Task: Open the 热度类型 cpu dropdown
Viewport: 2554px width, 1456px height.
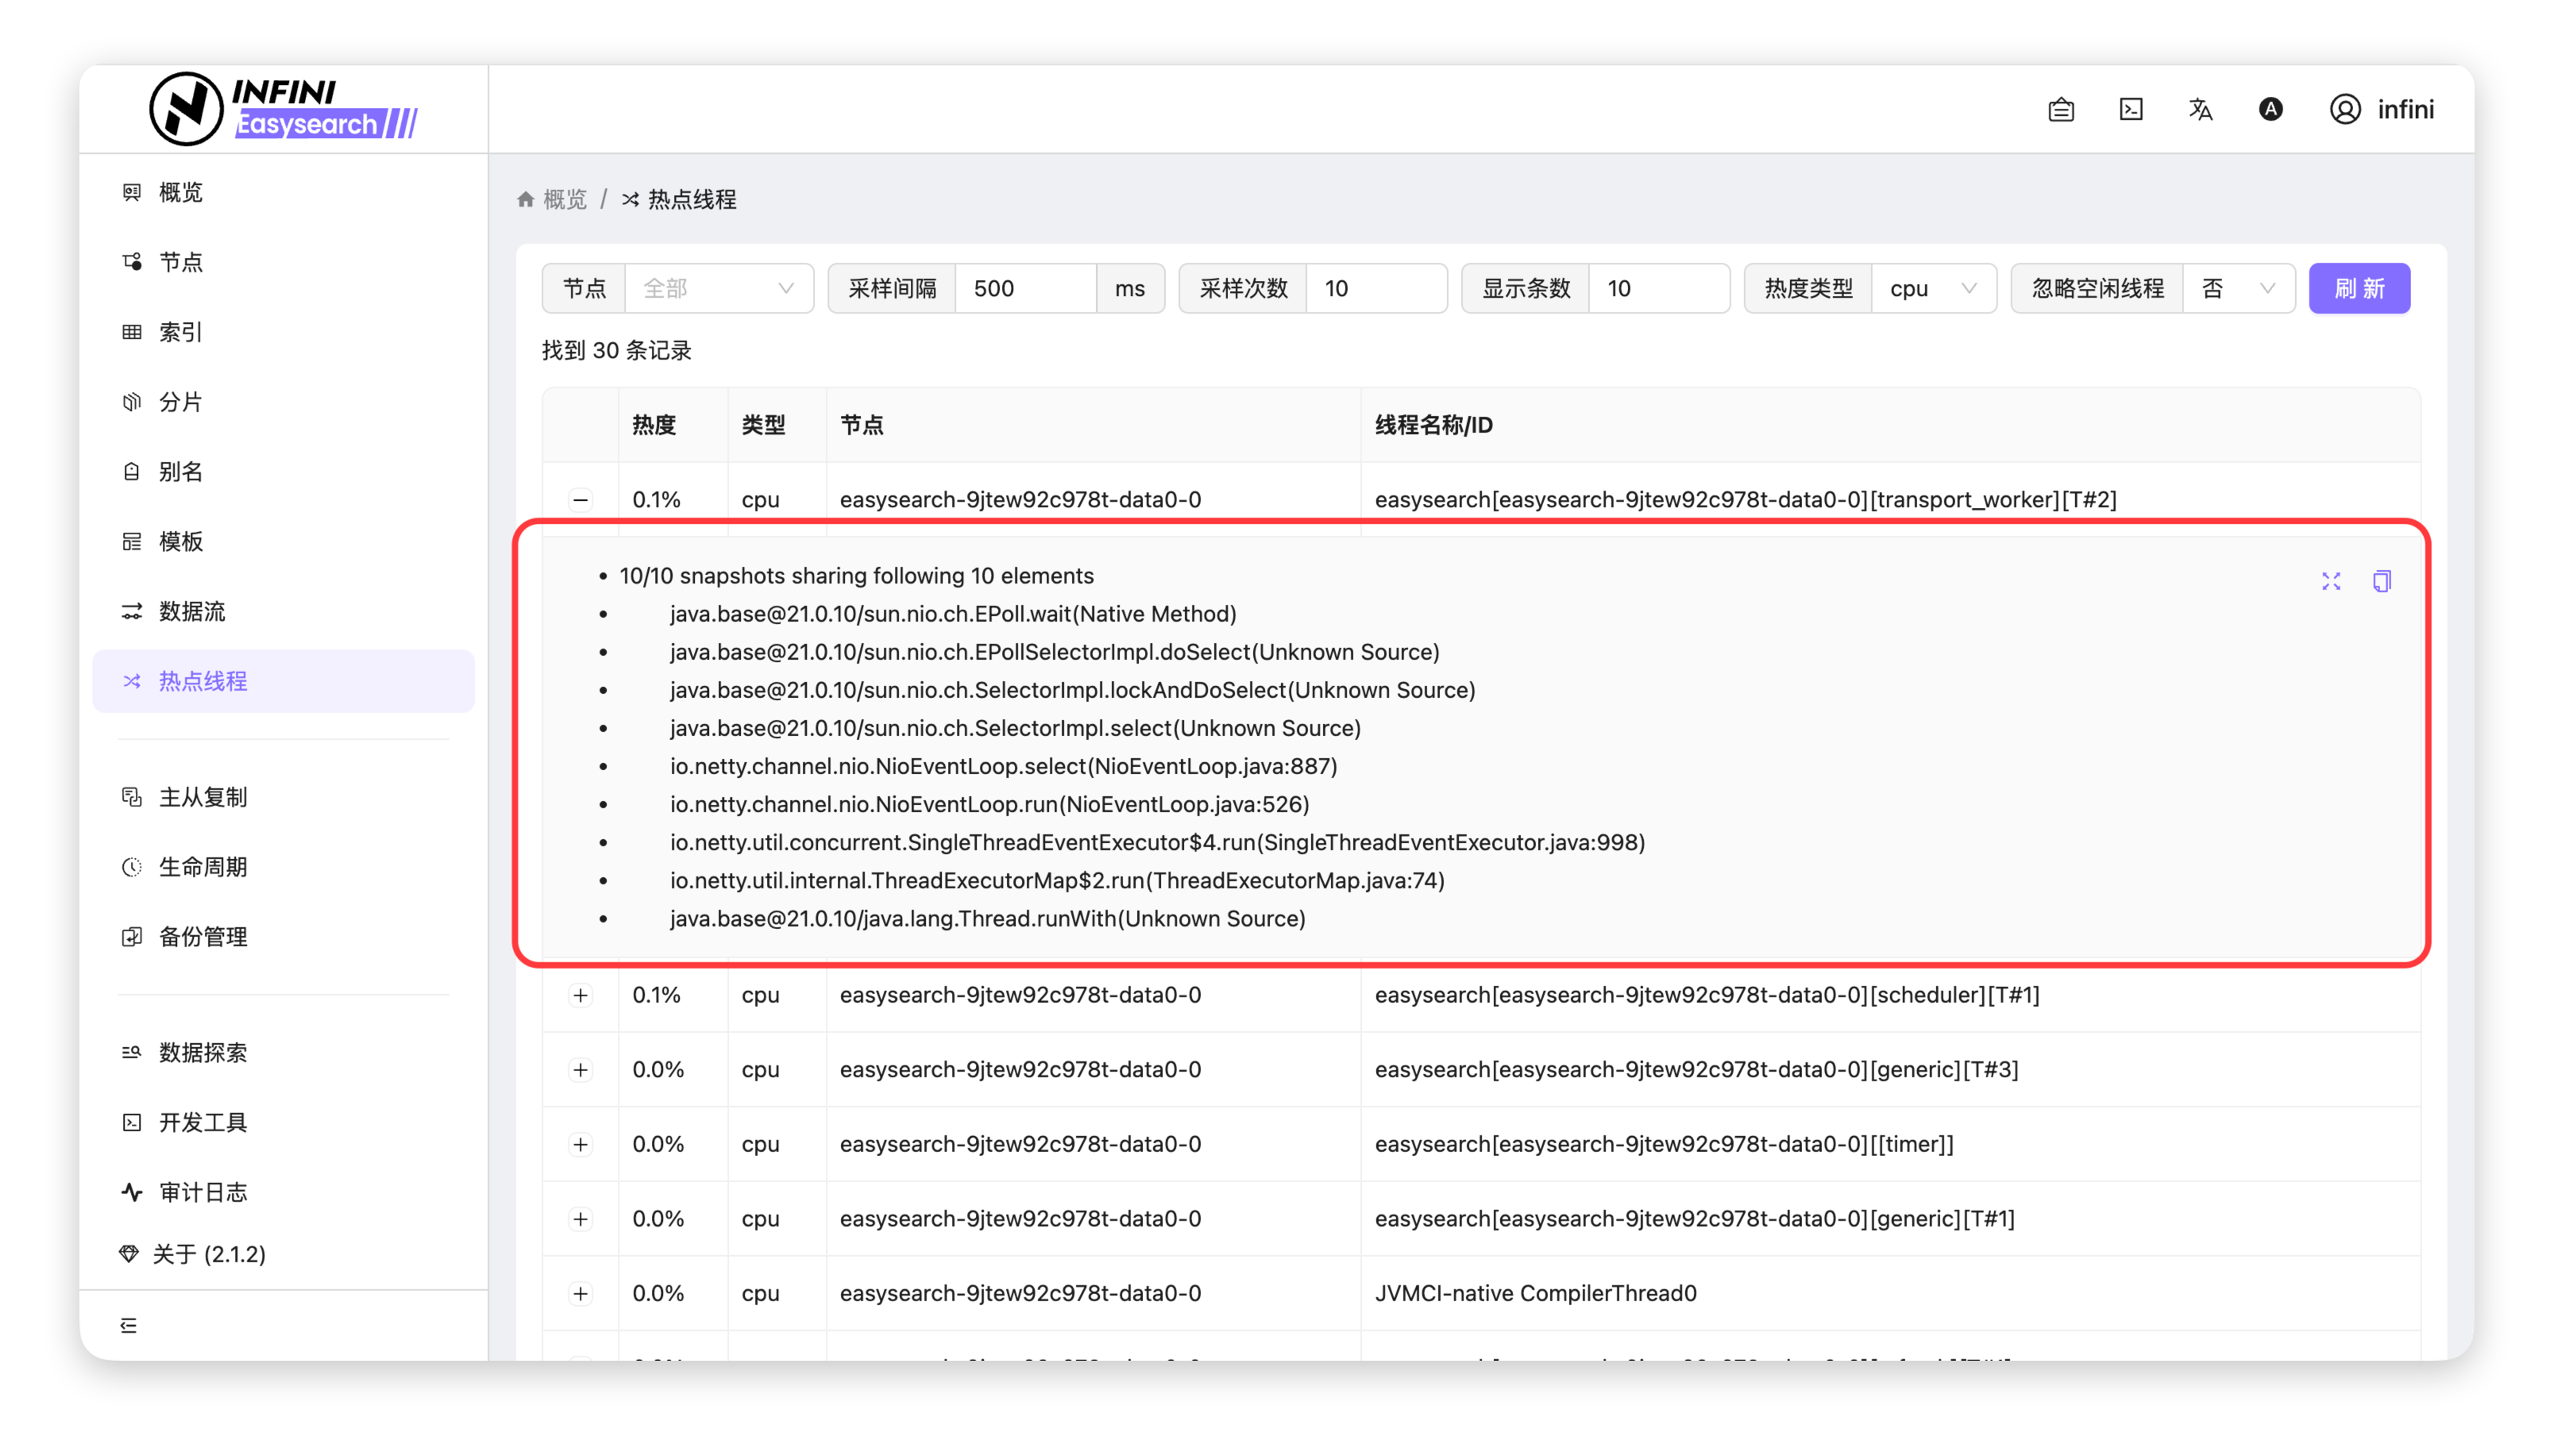Action: (1932, 288)
